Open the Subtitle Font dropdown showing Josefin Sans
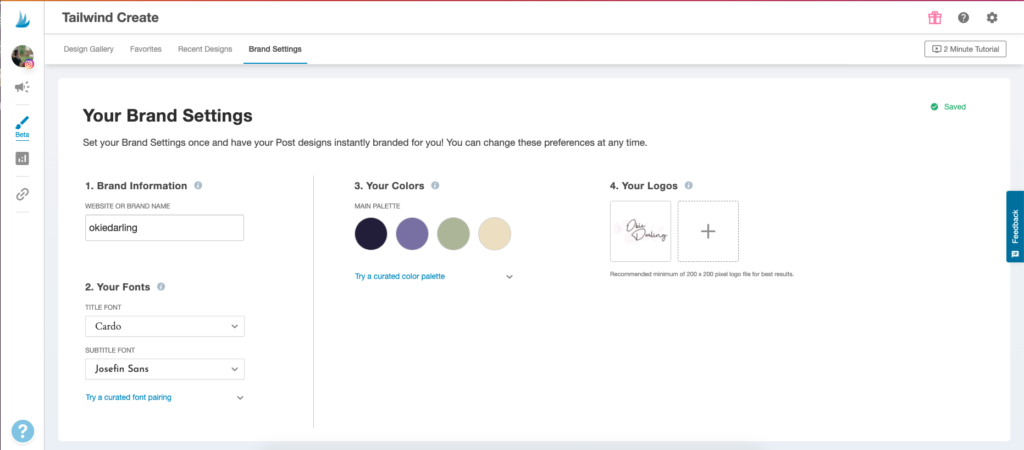 165,369
